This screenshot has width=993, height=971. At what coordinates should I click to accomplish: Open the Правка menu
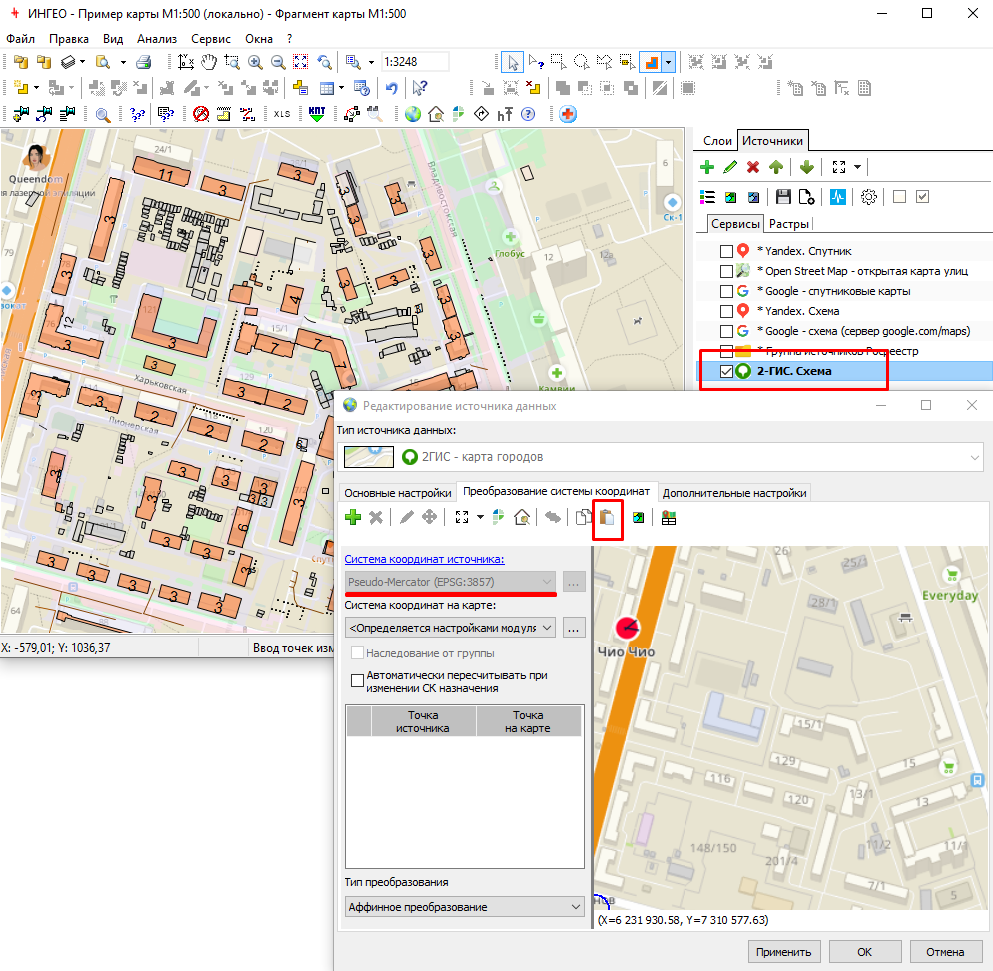click(x=68, y=39)
